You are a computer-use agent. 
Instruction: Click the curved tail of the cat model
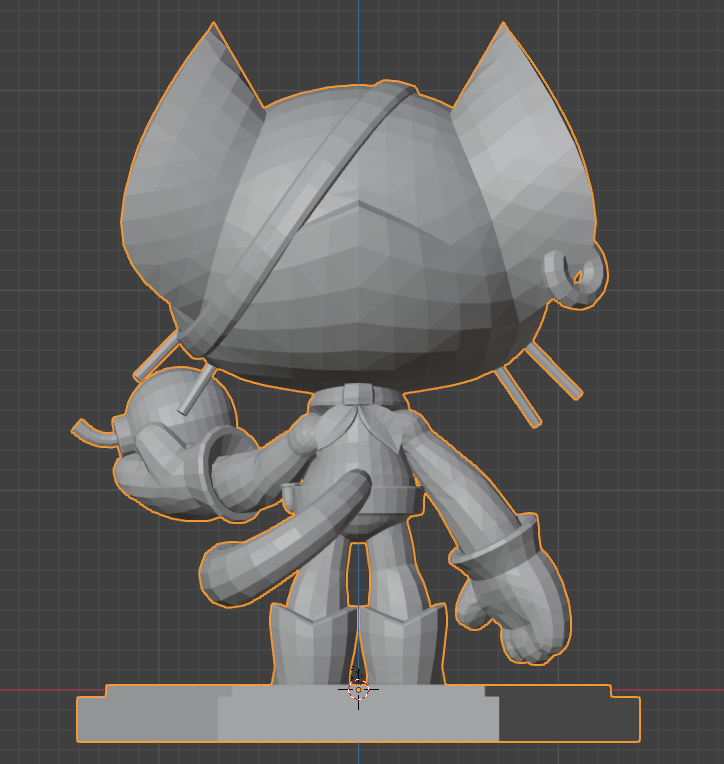point(285,539)
